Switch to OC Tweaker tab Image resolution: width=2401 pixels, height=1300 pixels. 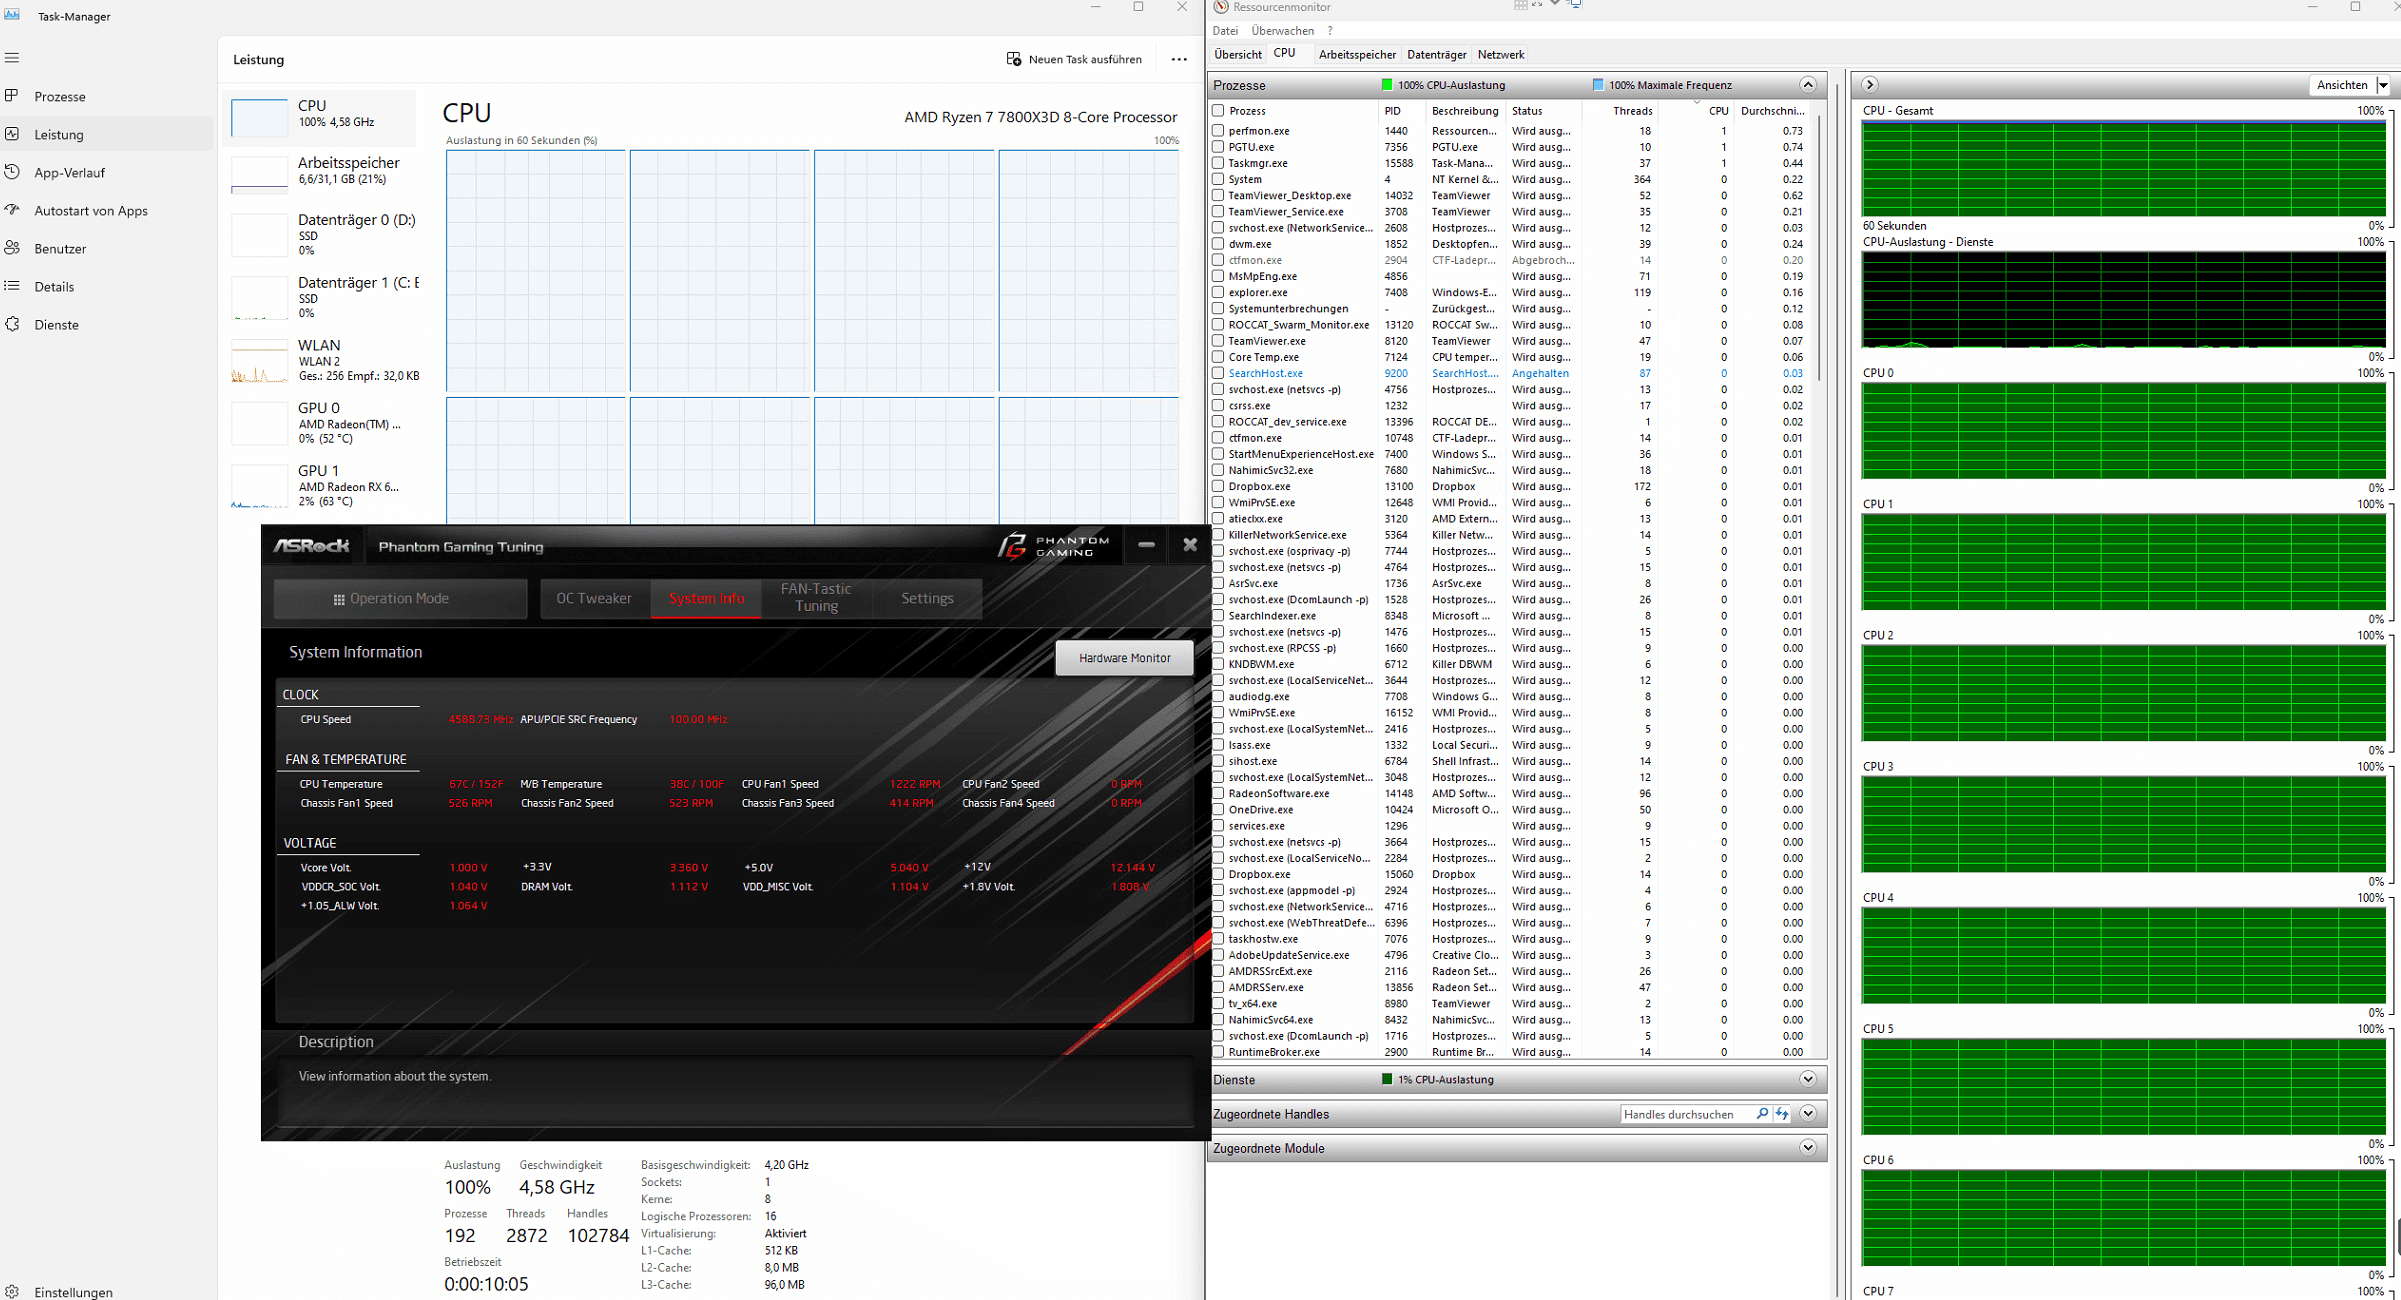pos(594,598)
